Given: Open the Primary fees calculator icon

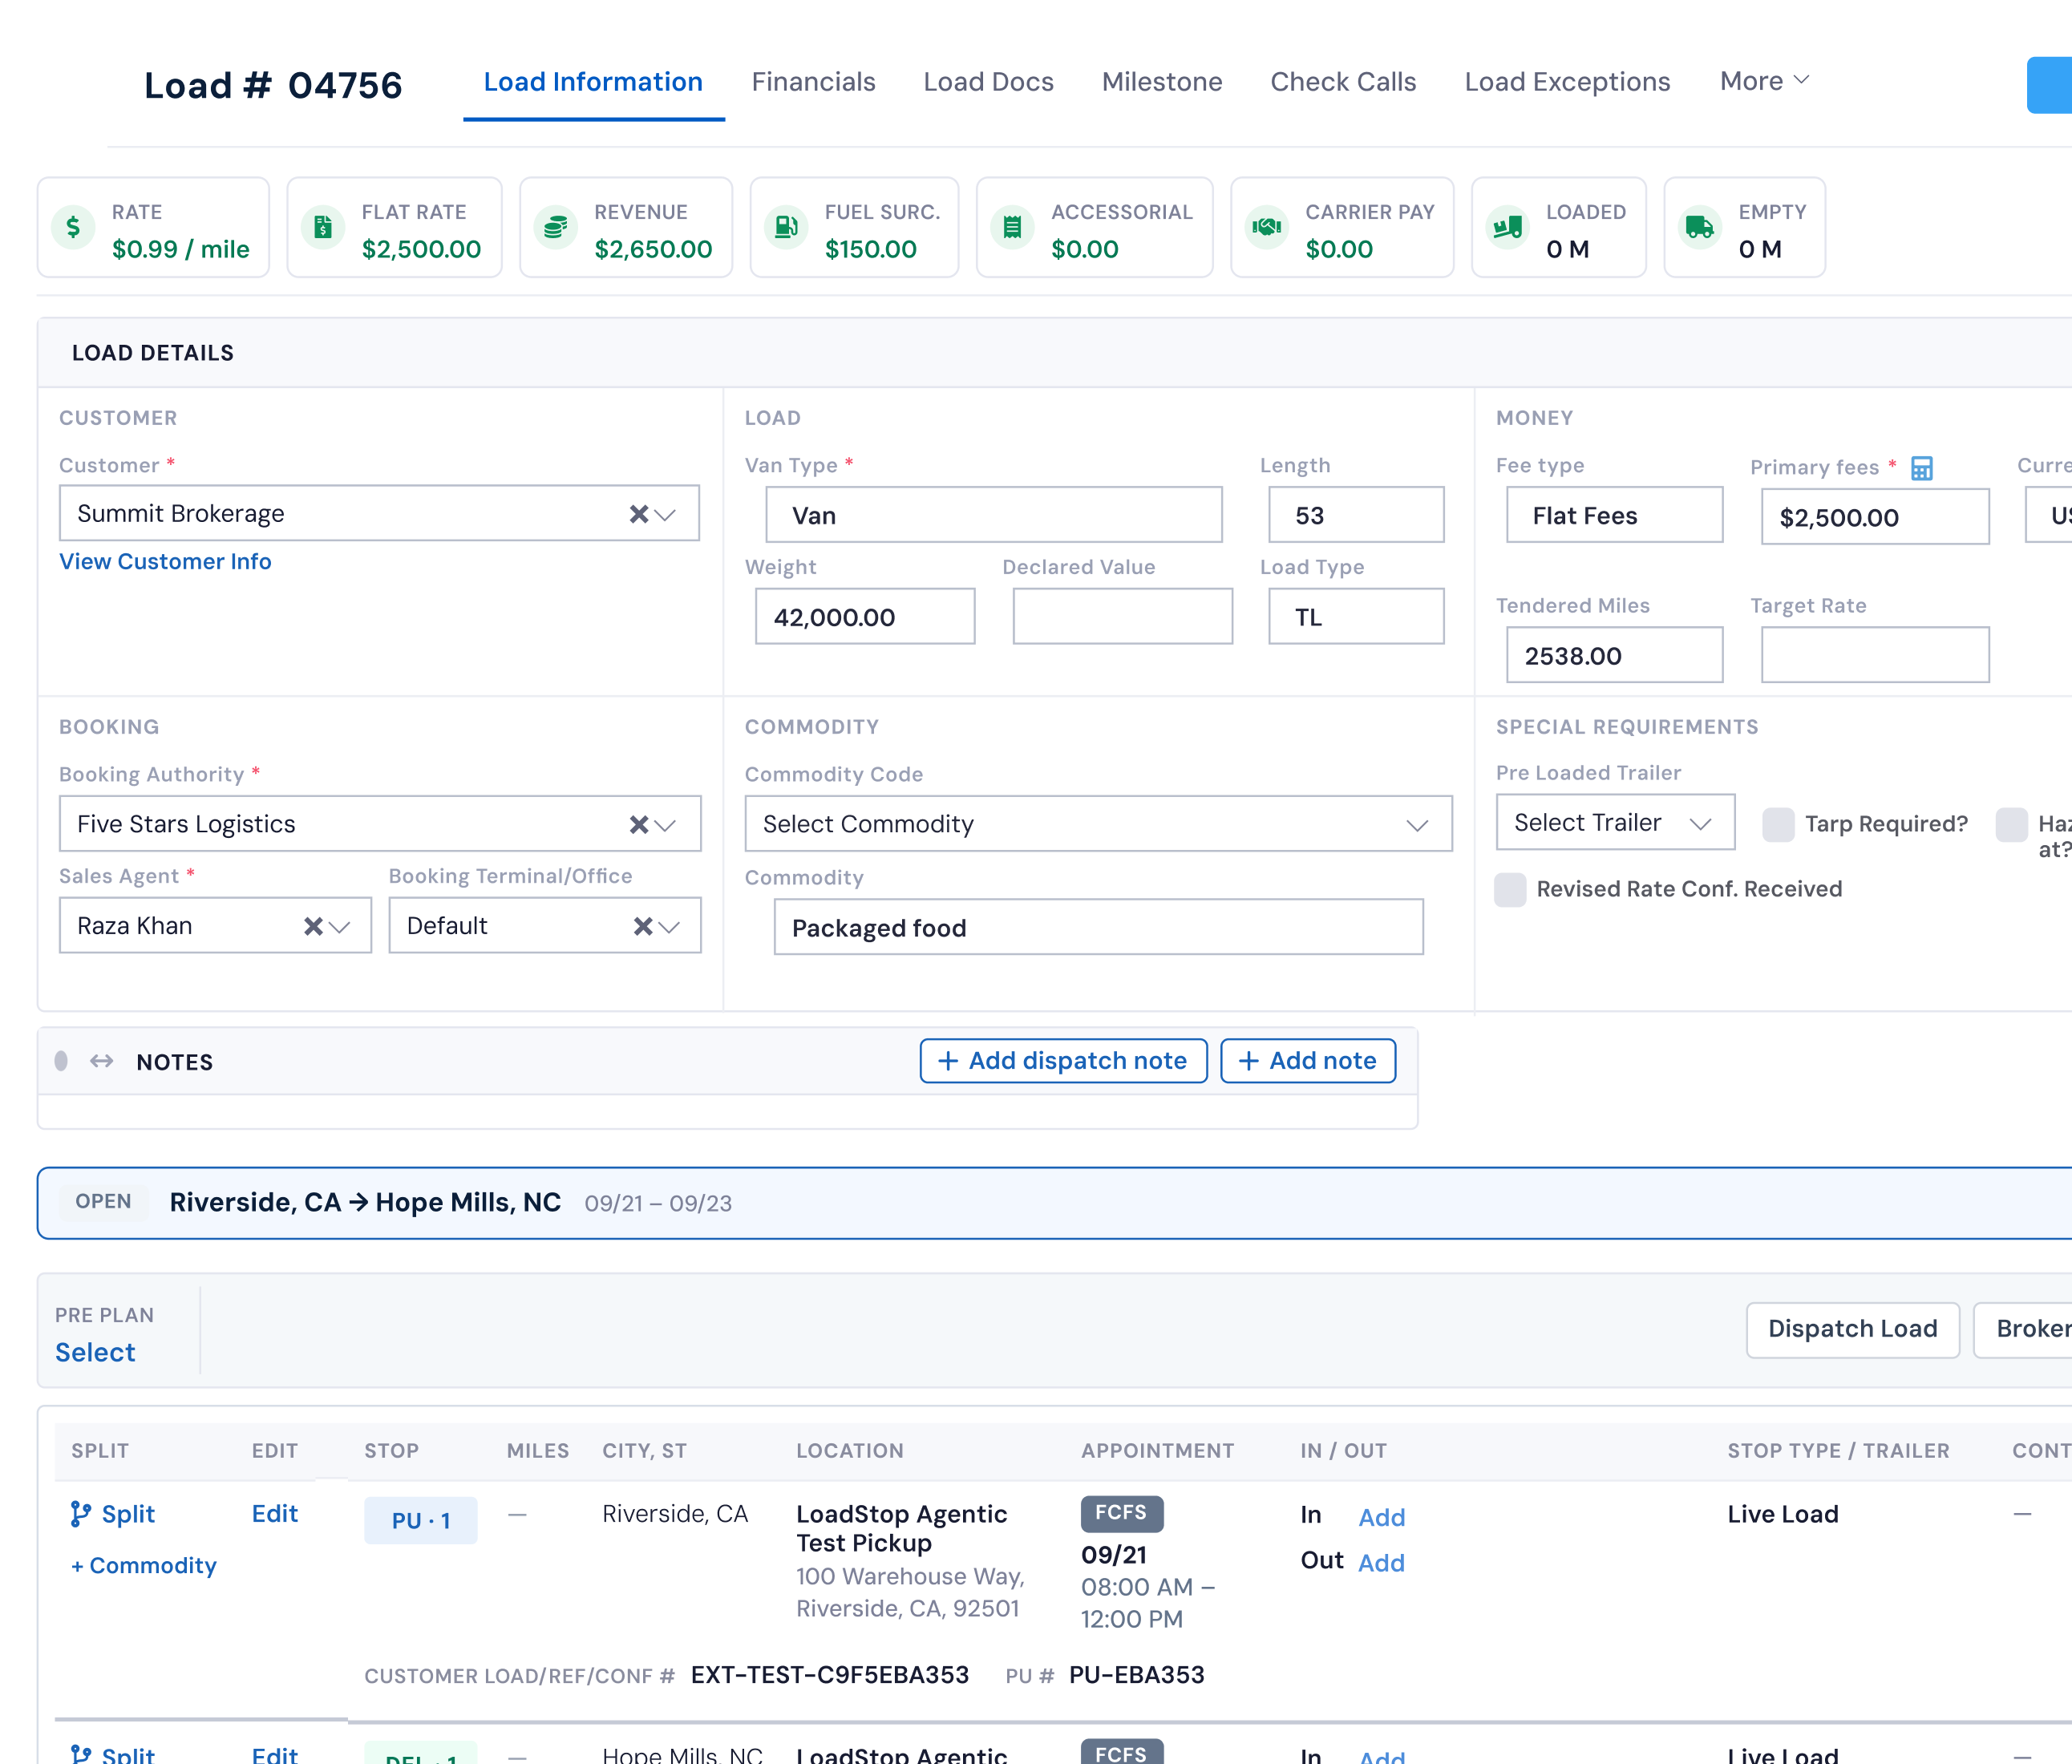Looking at the screenshot, I should point(1922,468).
